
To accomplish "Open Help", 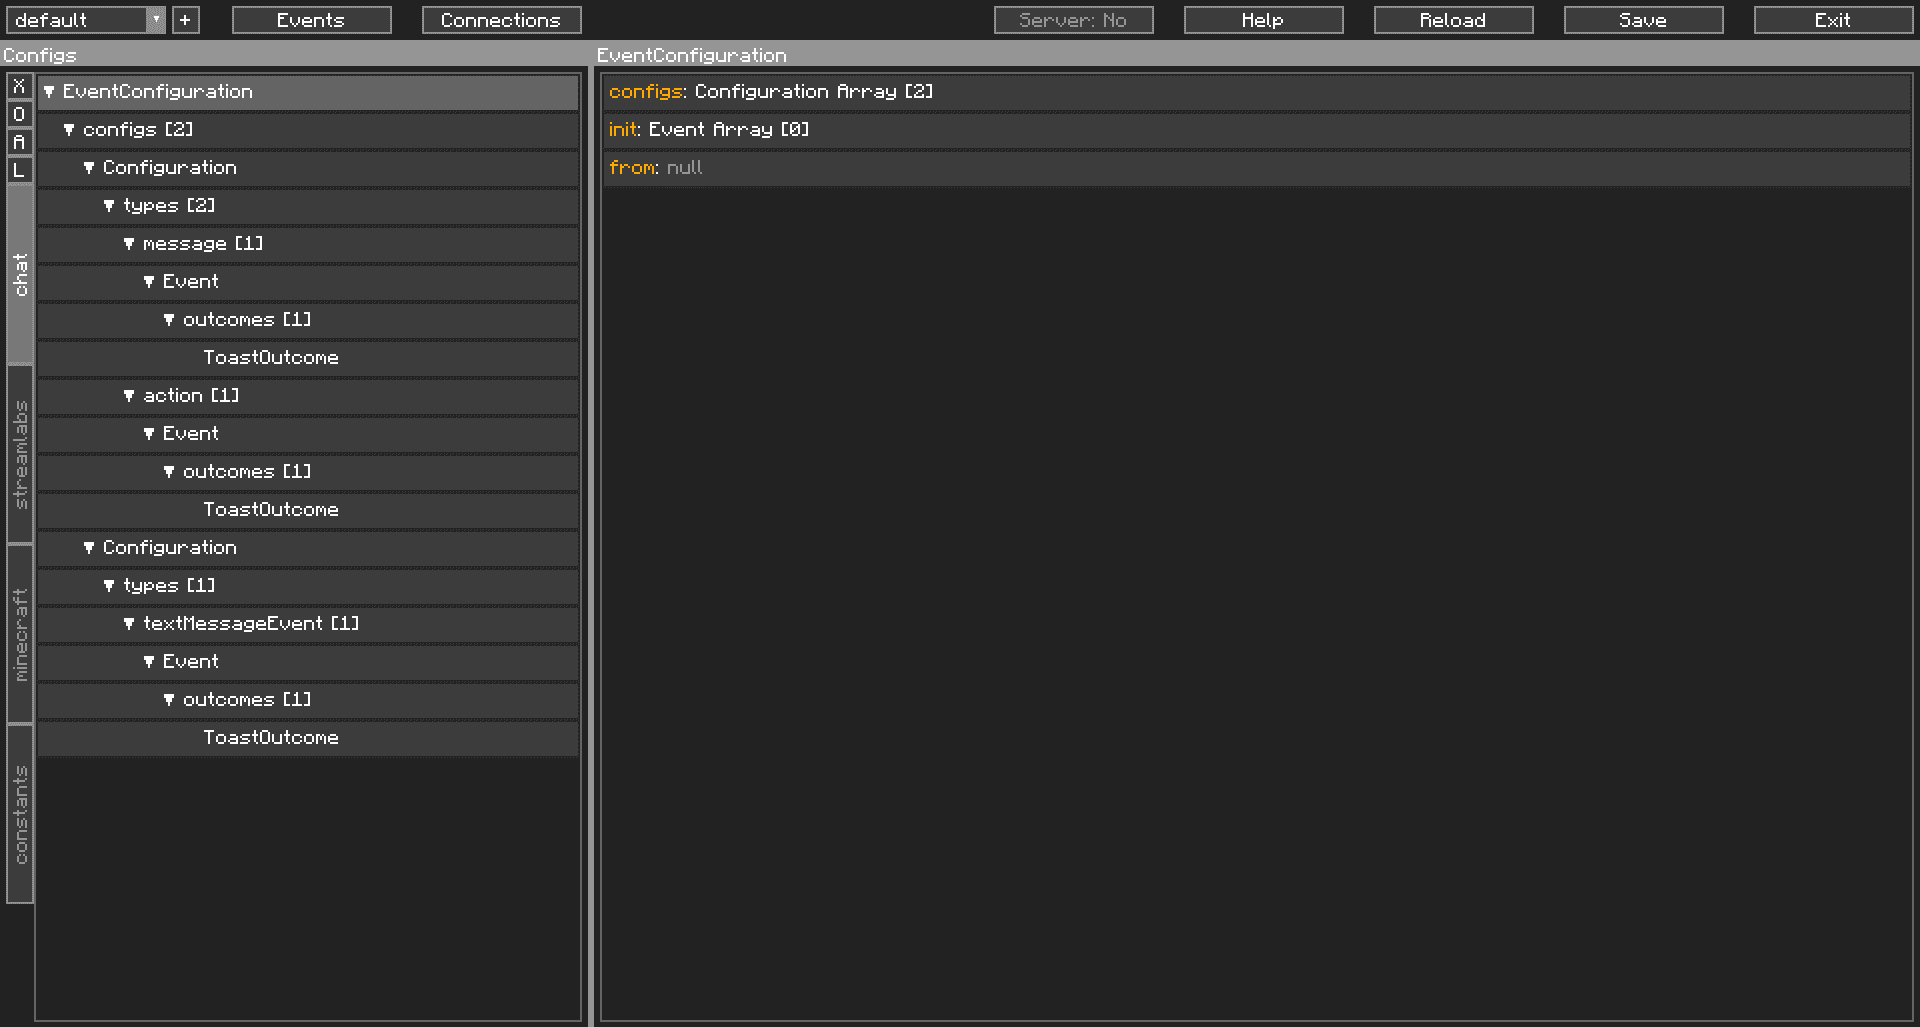I will (x=1263, y=20).
